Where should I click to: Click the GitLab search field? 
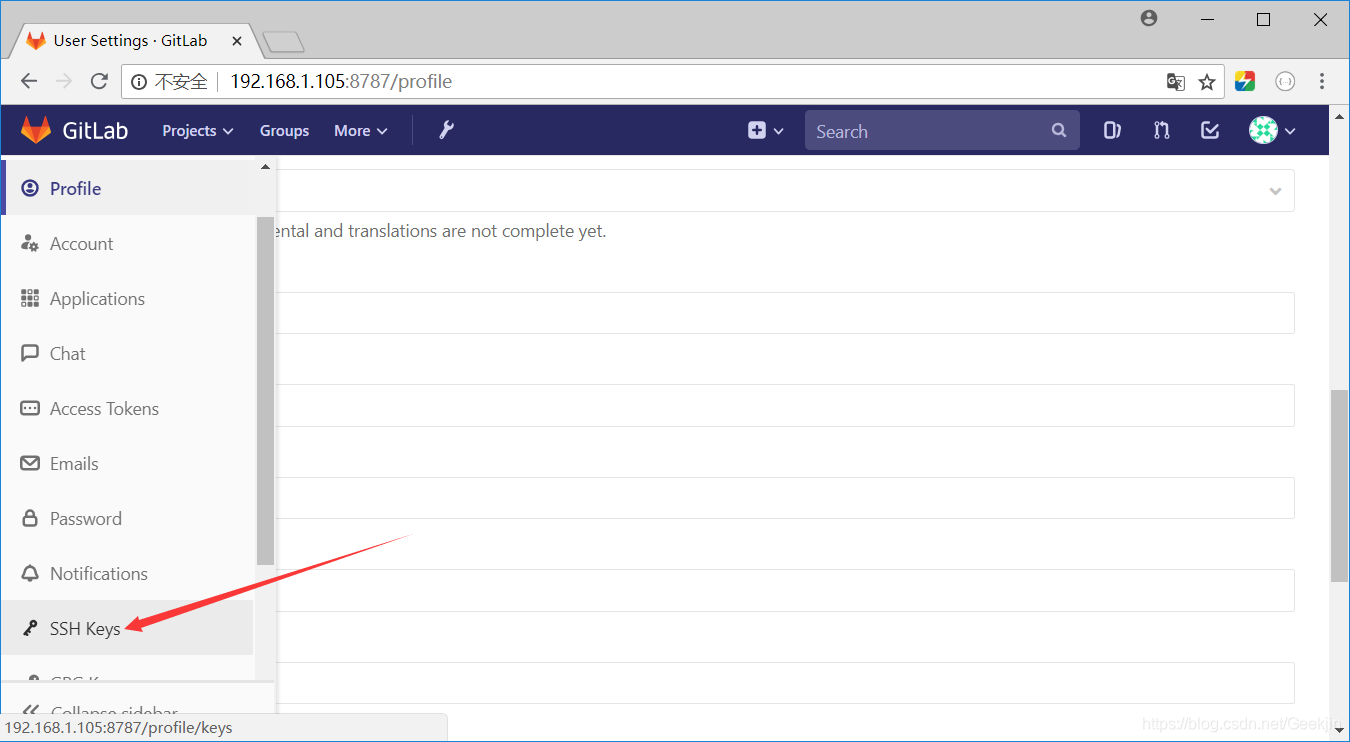[942, 130]
